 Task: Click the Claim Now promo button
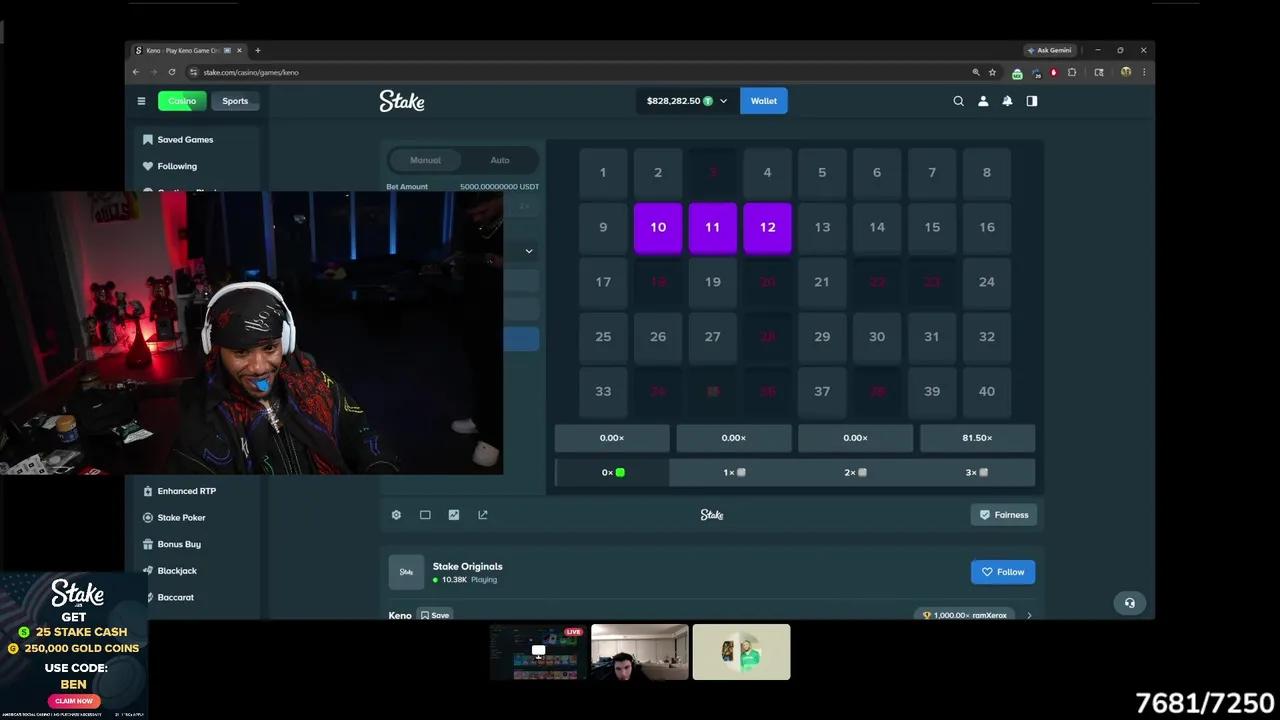pyautogui.click(x=74, y=701)
